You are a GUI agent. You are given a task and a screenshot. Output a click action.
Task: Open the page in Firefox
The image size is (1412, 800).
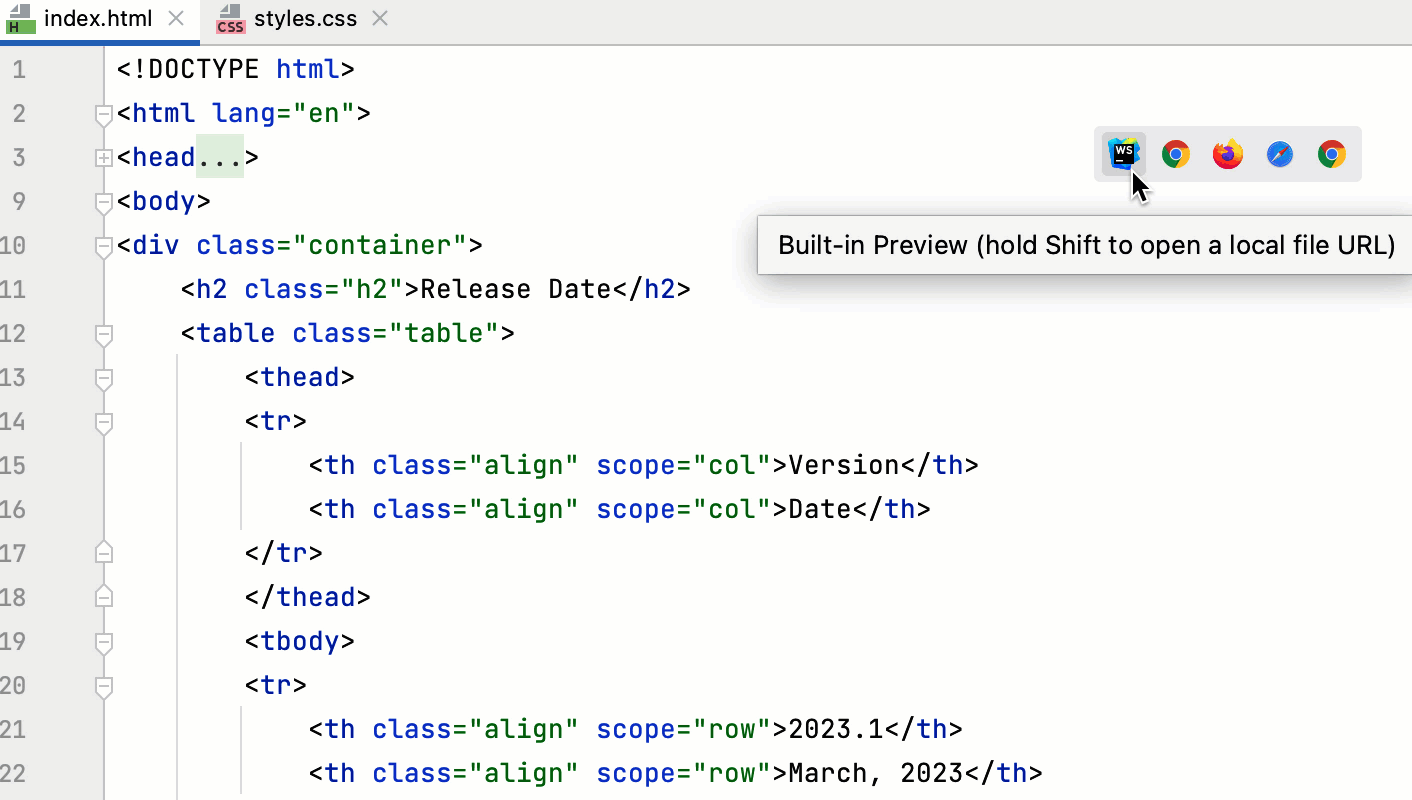pos(1228,154)
